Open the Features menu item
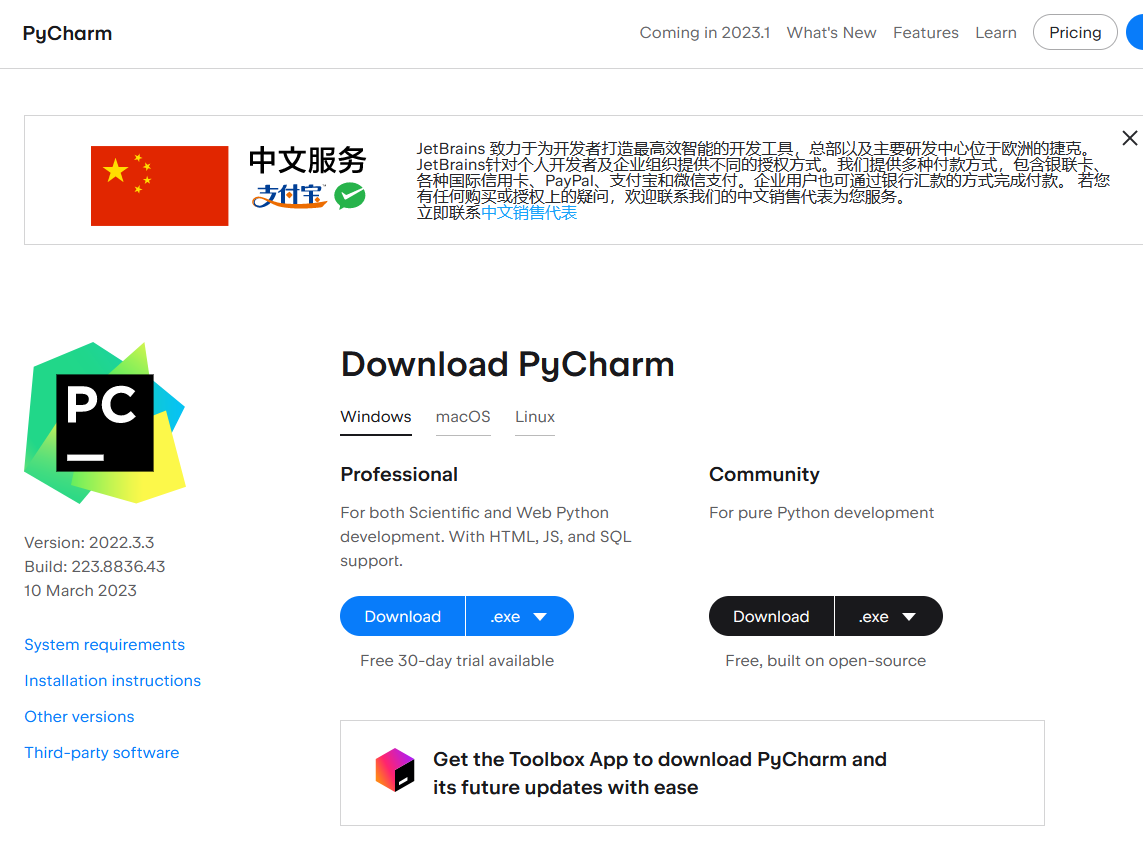The image size is (1143, 847). (x=926, y=32)
